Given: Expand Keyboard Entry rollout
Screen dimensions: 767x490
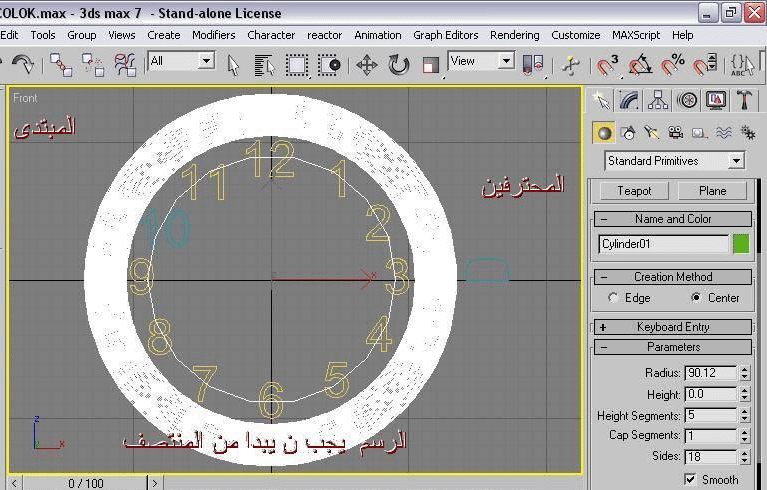Looking at the screenshot, I should click(x=673, y=327).
